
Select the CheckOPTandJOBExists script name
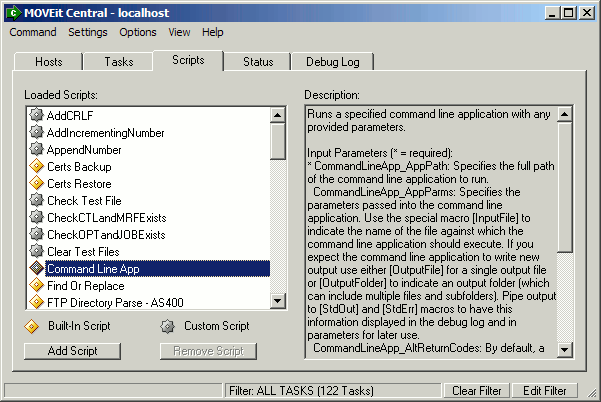106,235
